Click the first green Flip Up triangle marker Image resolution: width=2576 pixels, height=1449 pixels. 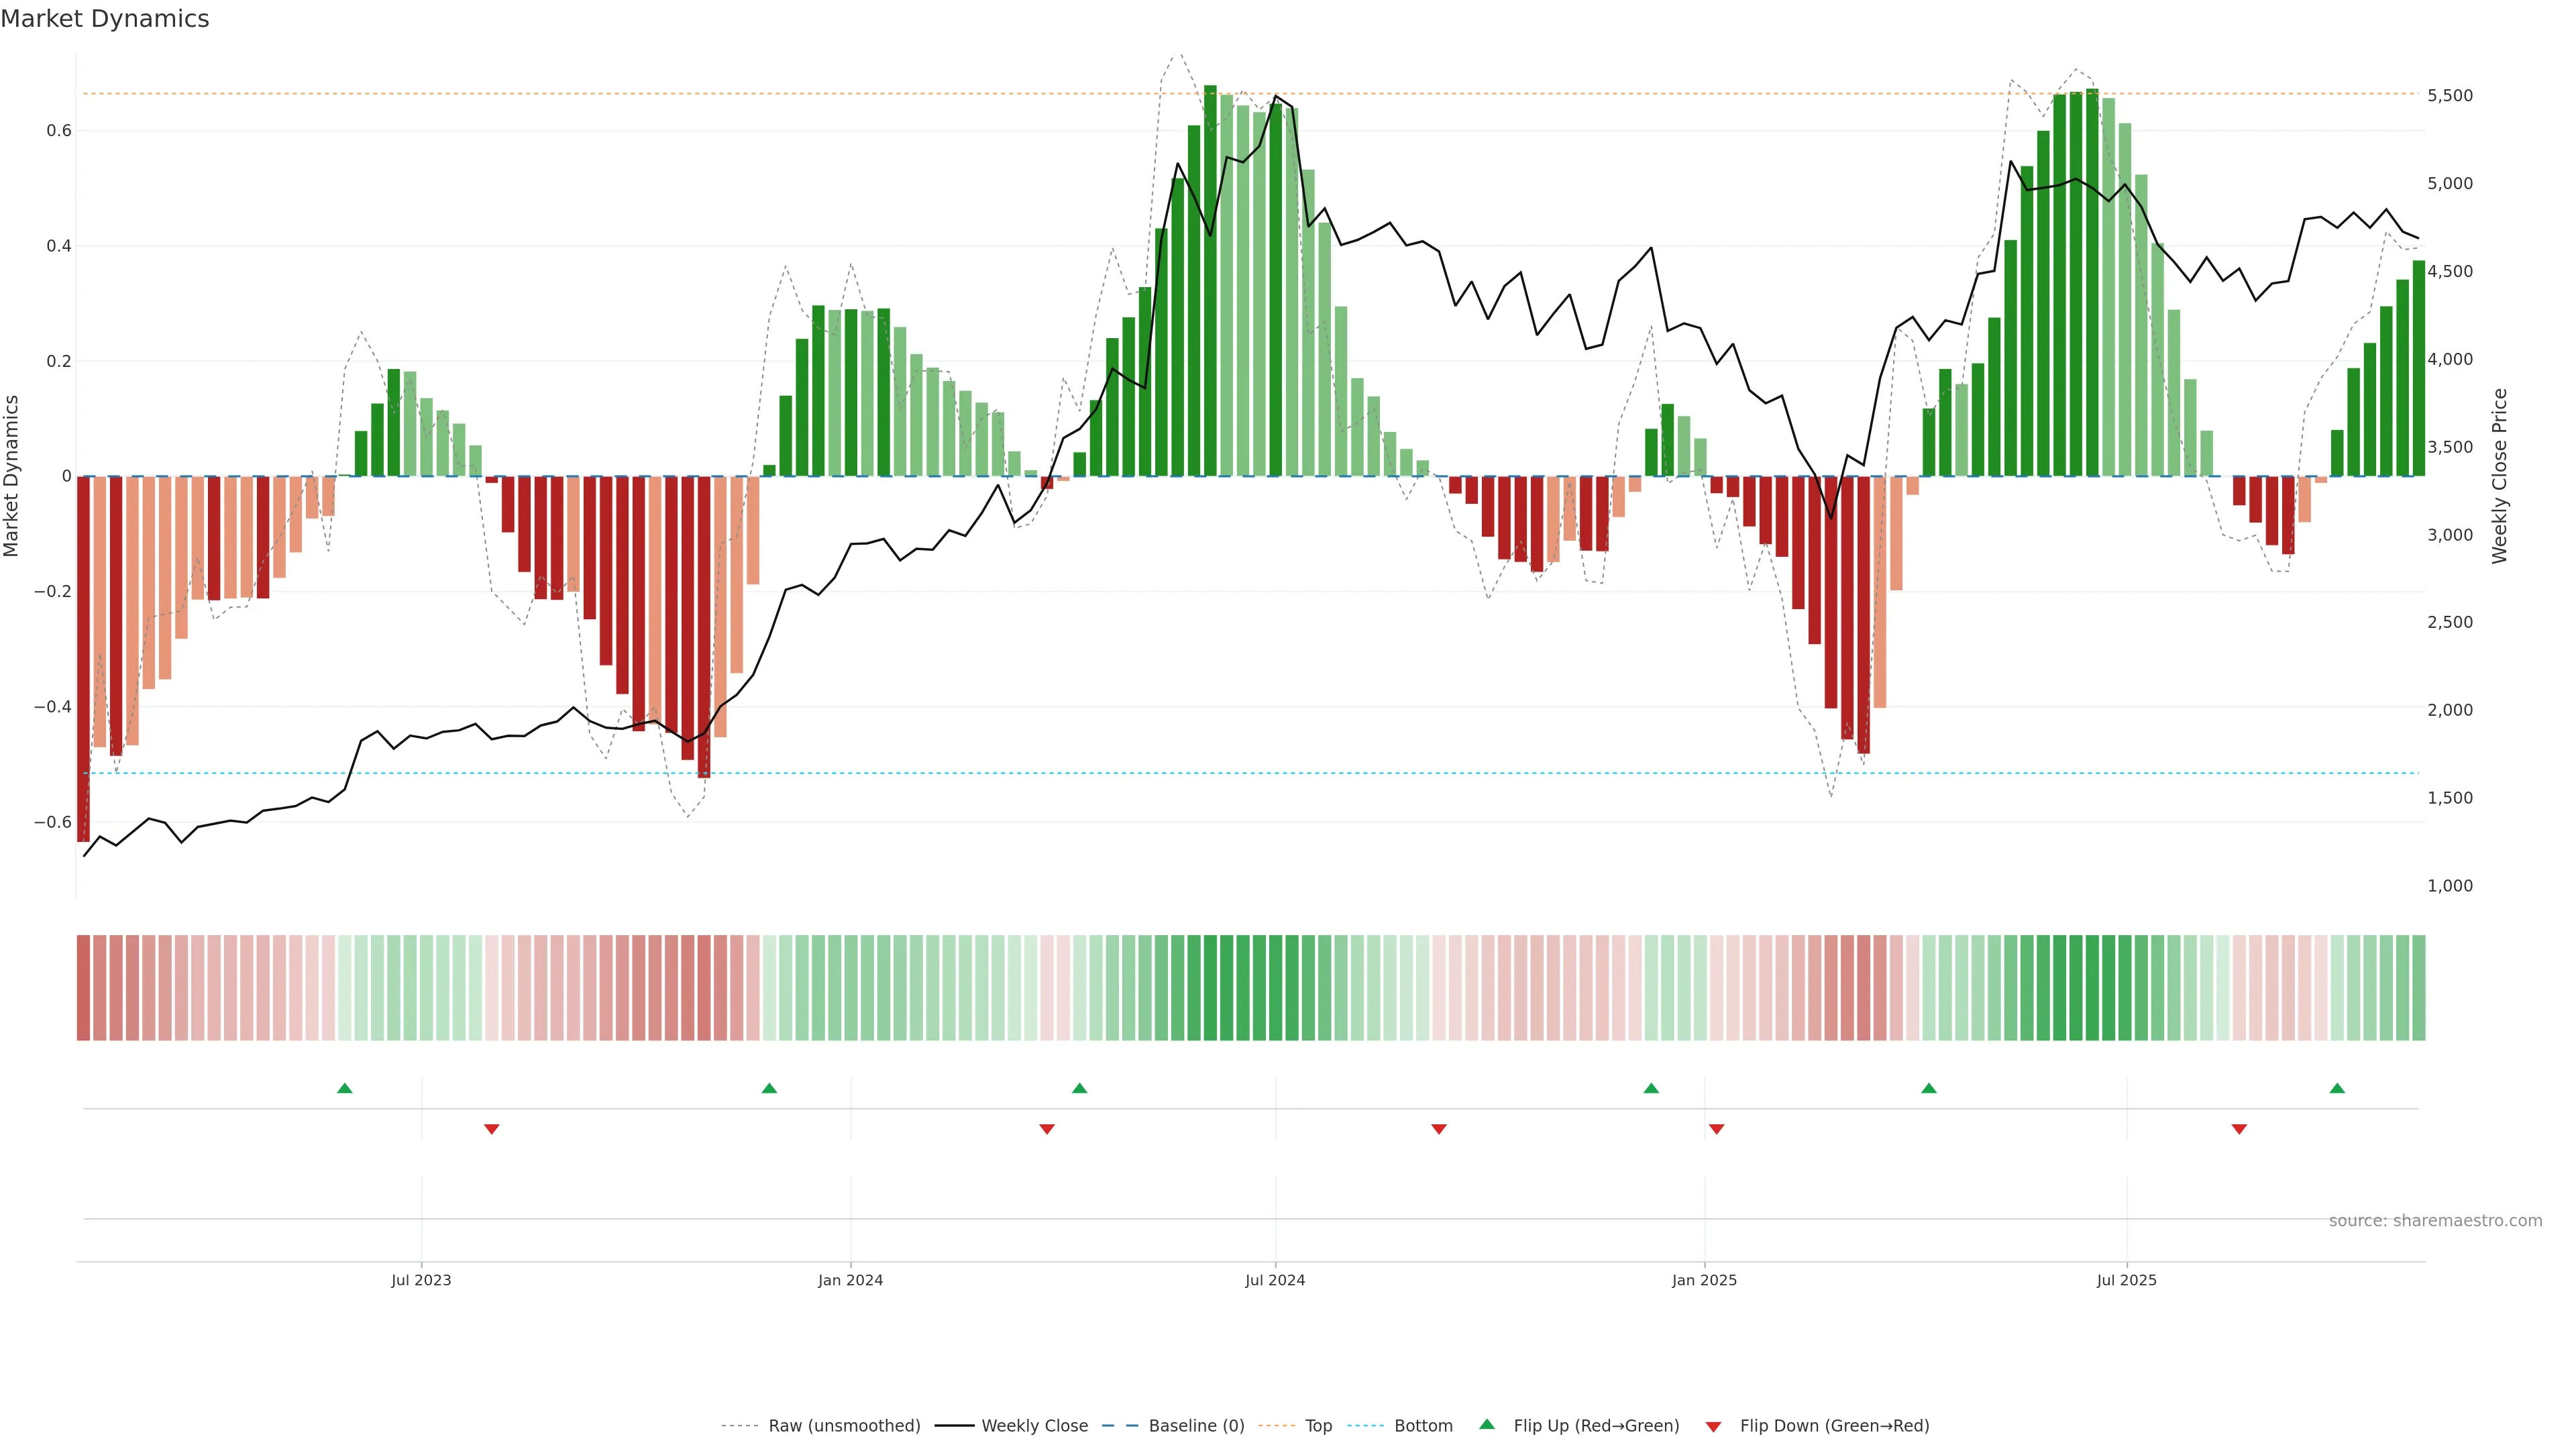345,1088
